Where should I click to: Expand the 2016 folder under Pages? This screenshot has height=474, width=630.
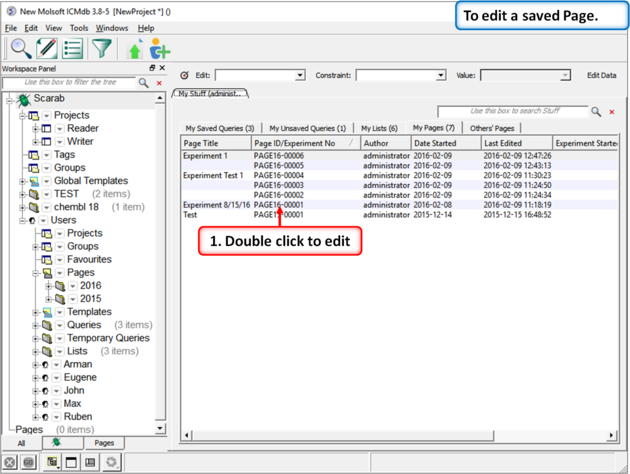coord(48,286)
